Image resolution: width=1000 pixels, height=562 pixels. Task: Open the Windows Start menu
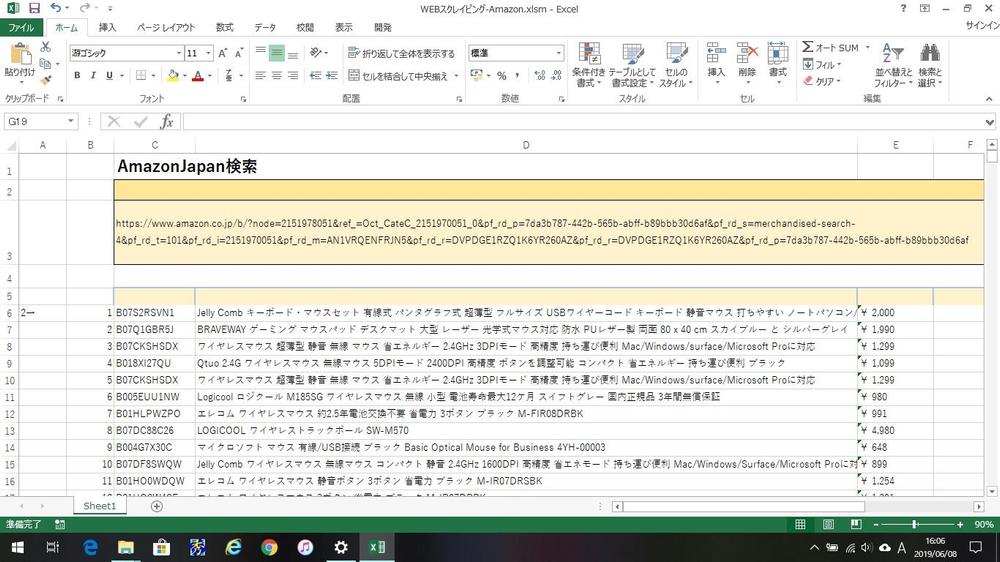pyautogui.click(x=17, y=547)
